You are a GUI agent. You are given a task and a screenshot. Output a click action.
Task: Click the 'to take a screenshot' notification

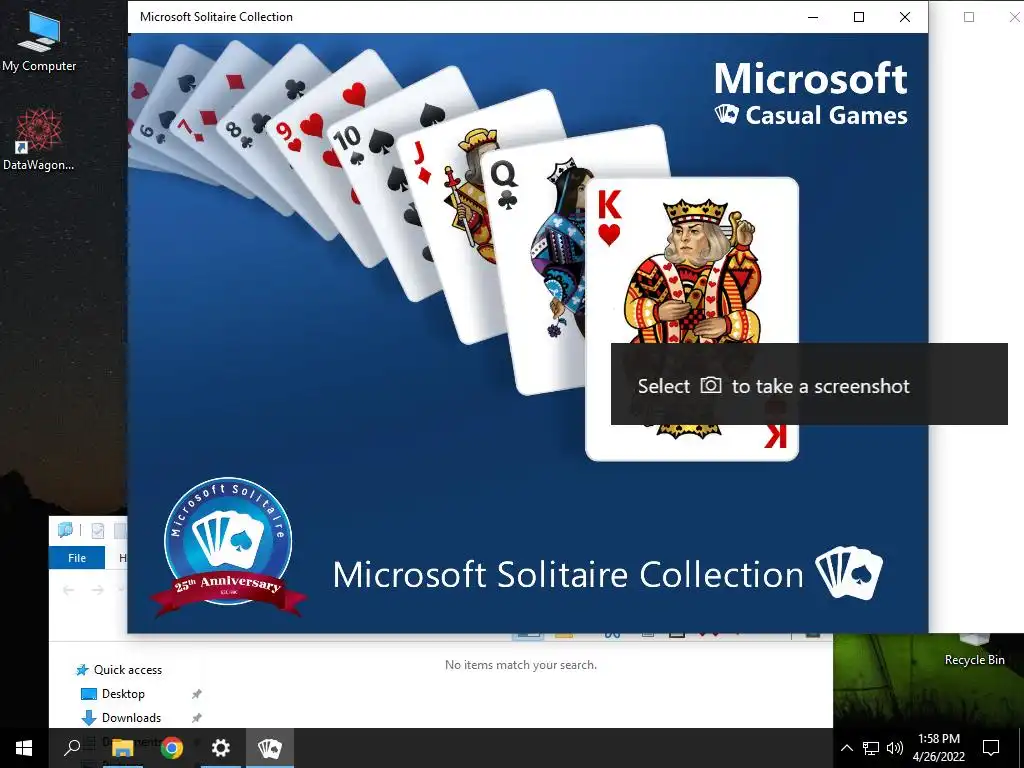tap(809, 384)
